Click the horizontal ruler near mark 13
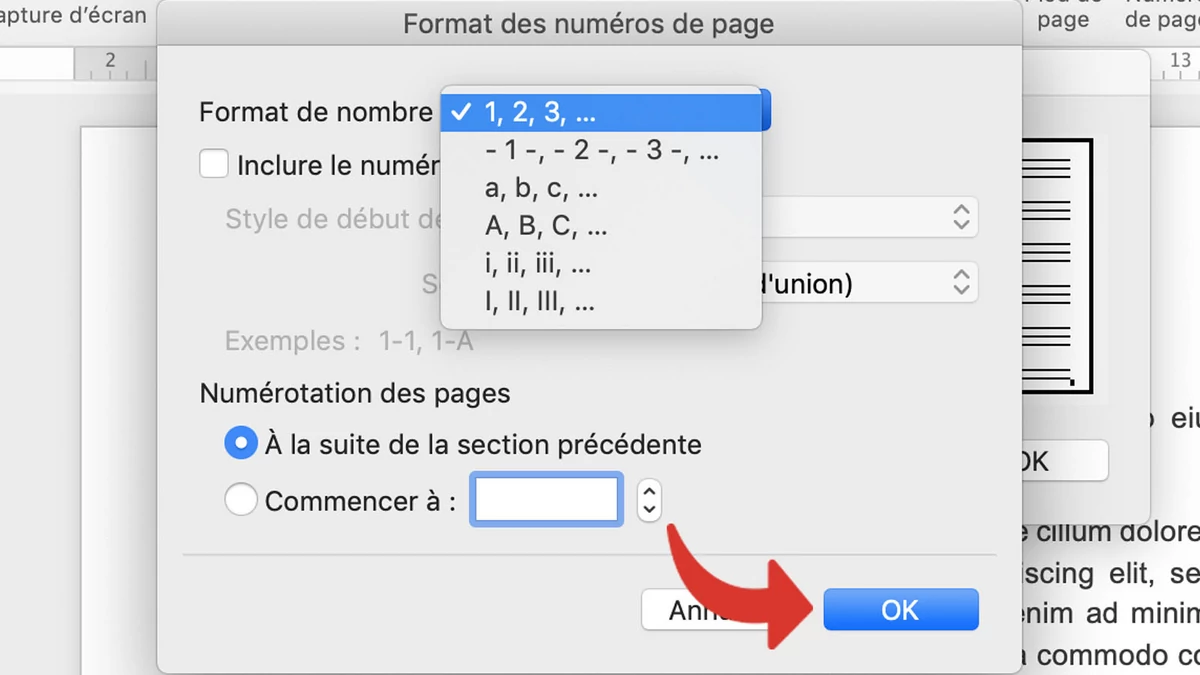Screen dimensions: 1200x675 pyautogui.click(x=1179, y=63)
